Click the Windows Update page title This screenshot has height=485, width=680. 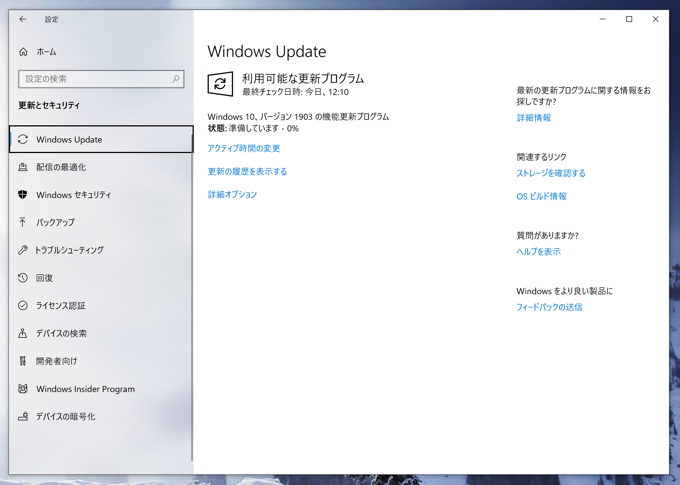[267, 52]
